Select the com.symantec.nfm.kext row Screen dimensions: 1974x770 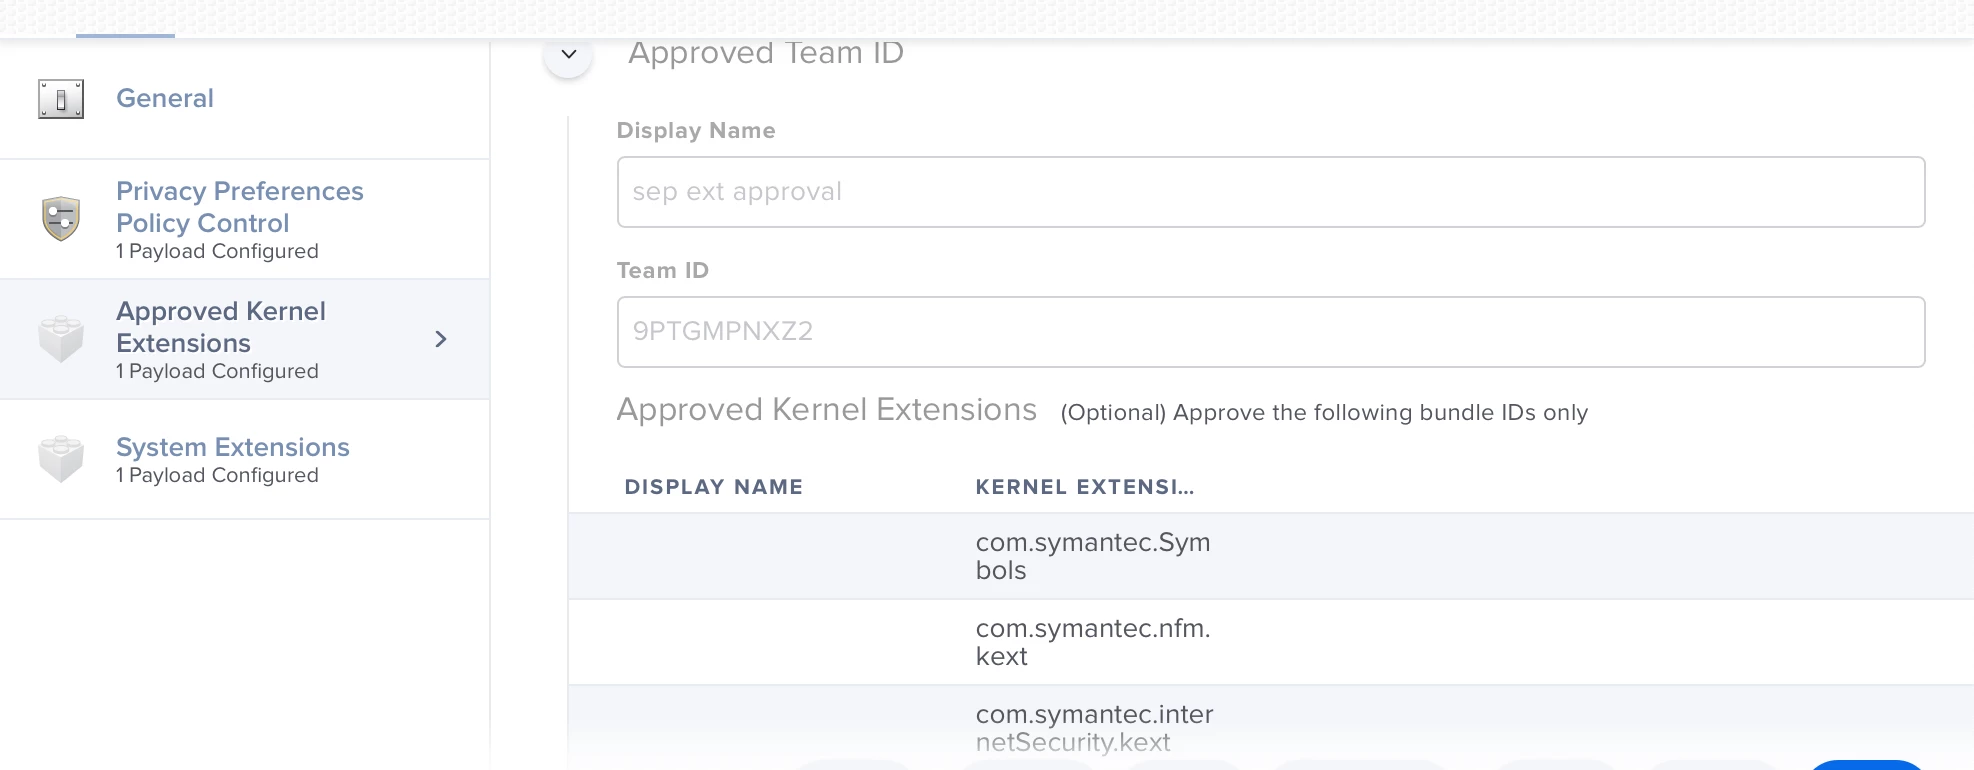(1092, 642)
